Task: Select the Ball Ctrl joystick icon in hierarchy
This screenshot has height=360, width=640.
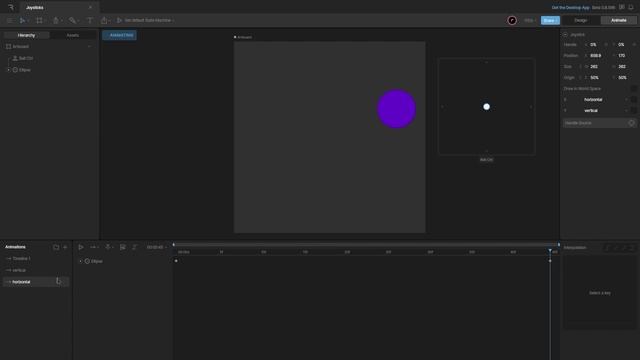Action: [15, 58]
